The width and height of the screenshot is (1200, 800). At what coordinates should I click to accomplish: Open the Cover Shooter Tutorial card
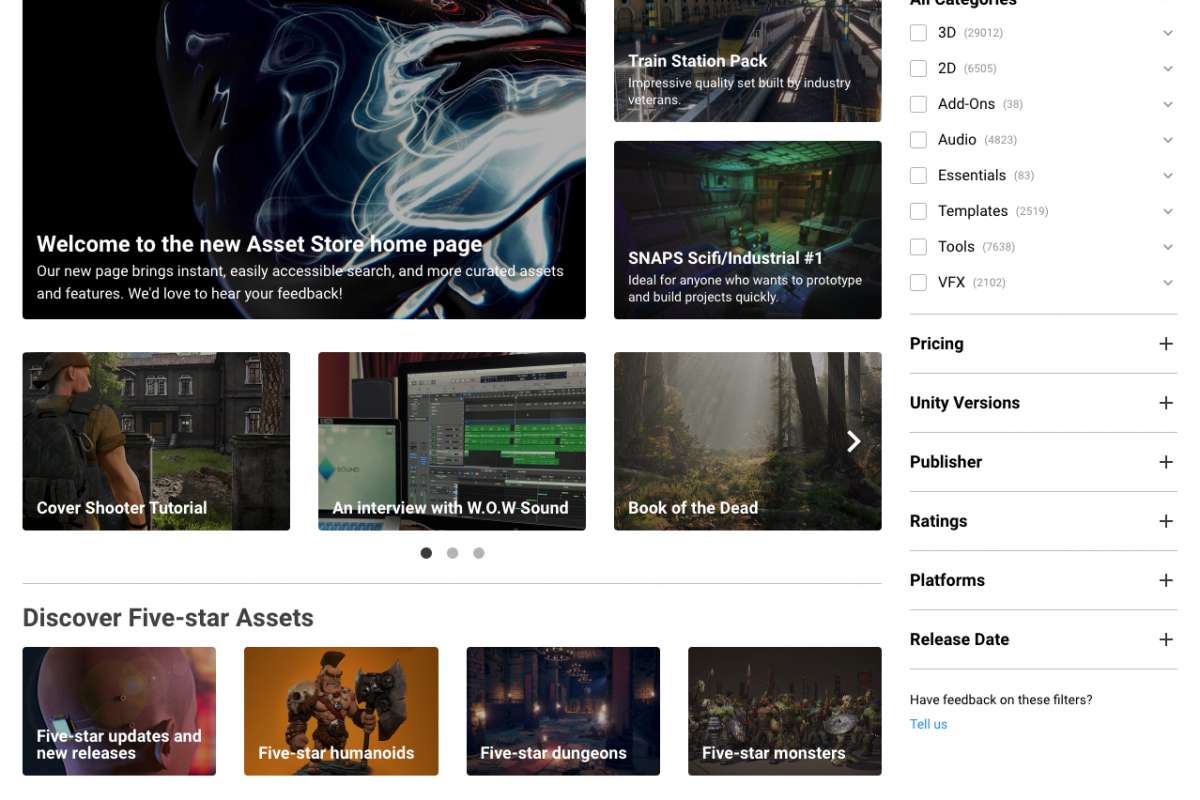[156, 441]
